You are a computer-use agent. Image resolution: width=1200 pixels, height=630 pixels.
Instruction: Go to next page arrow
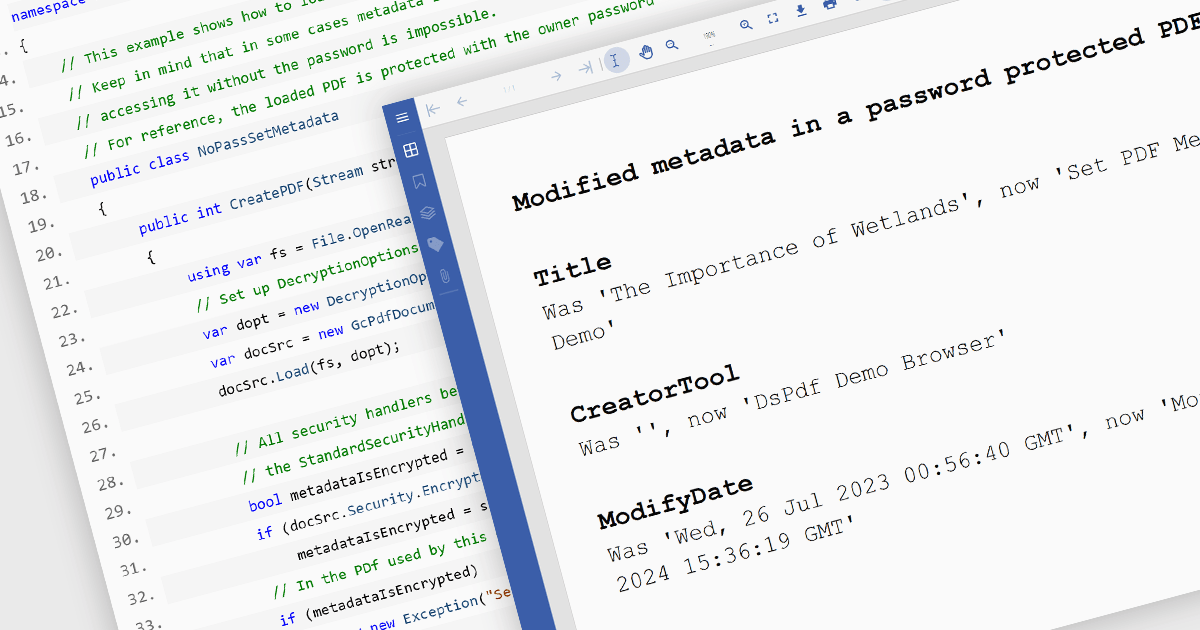tap(556, 75)
